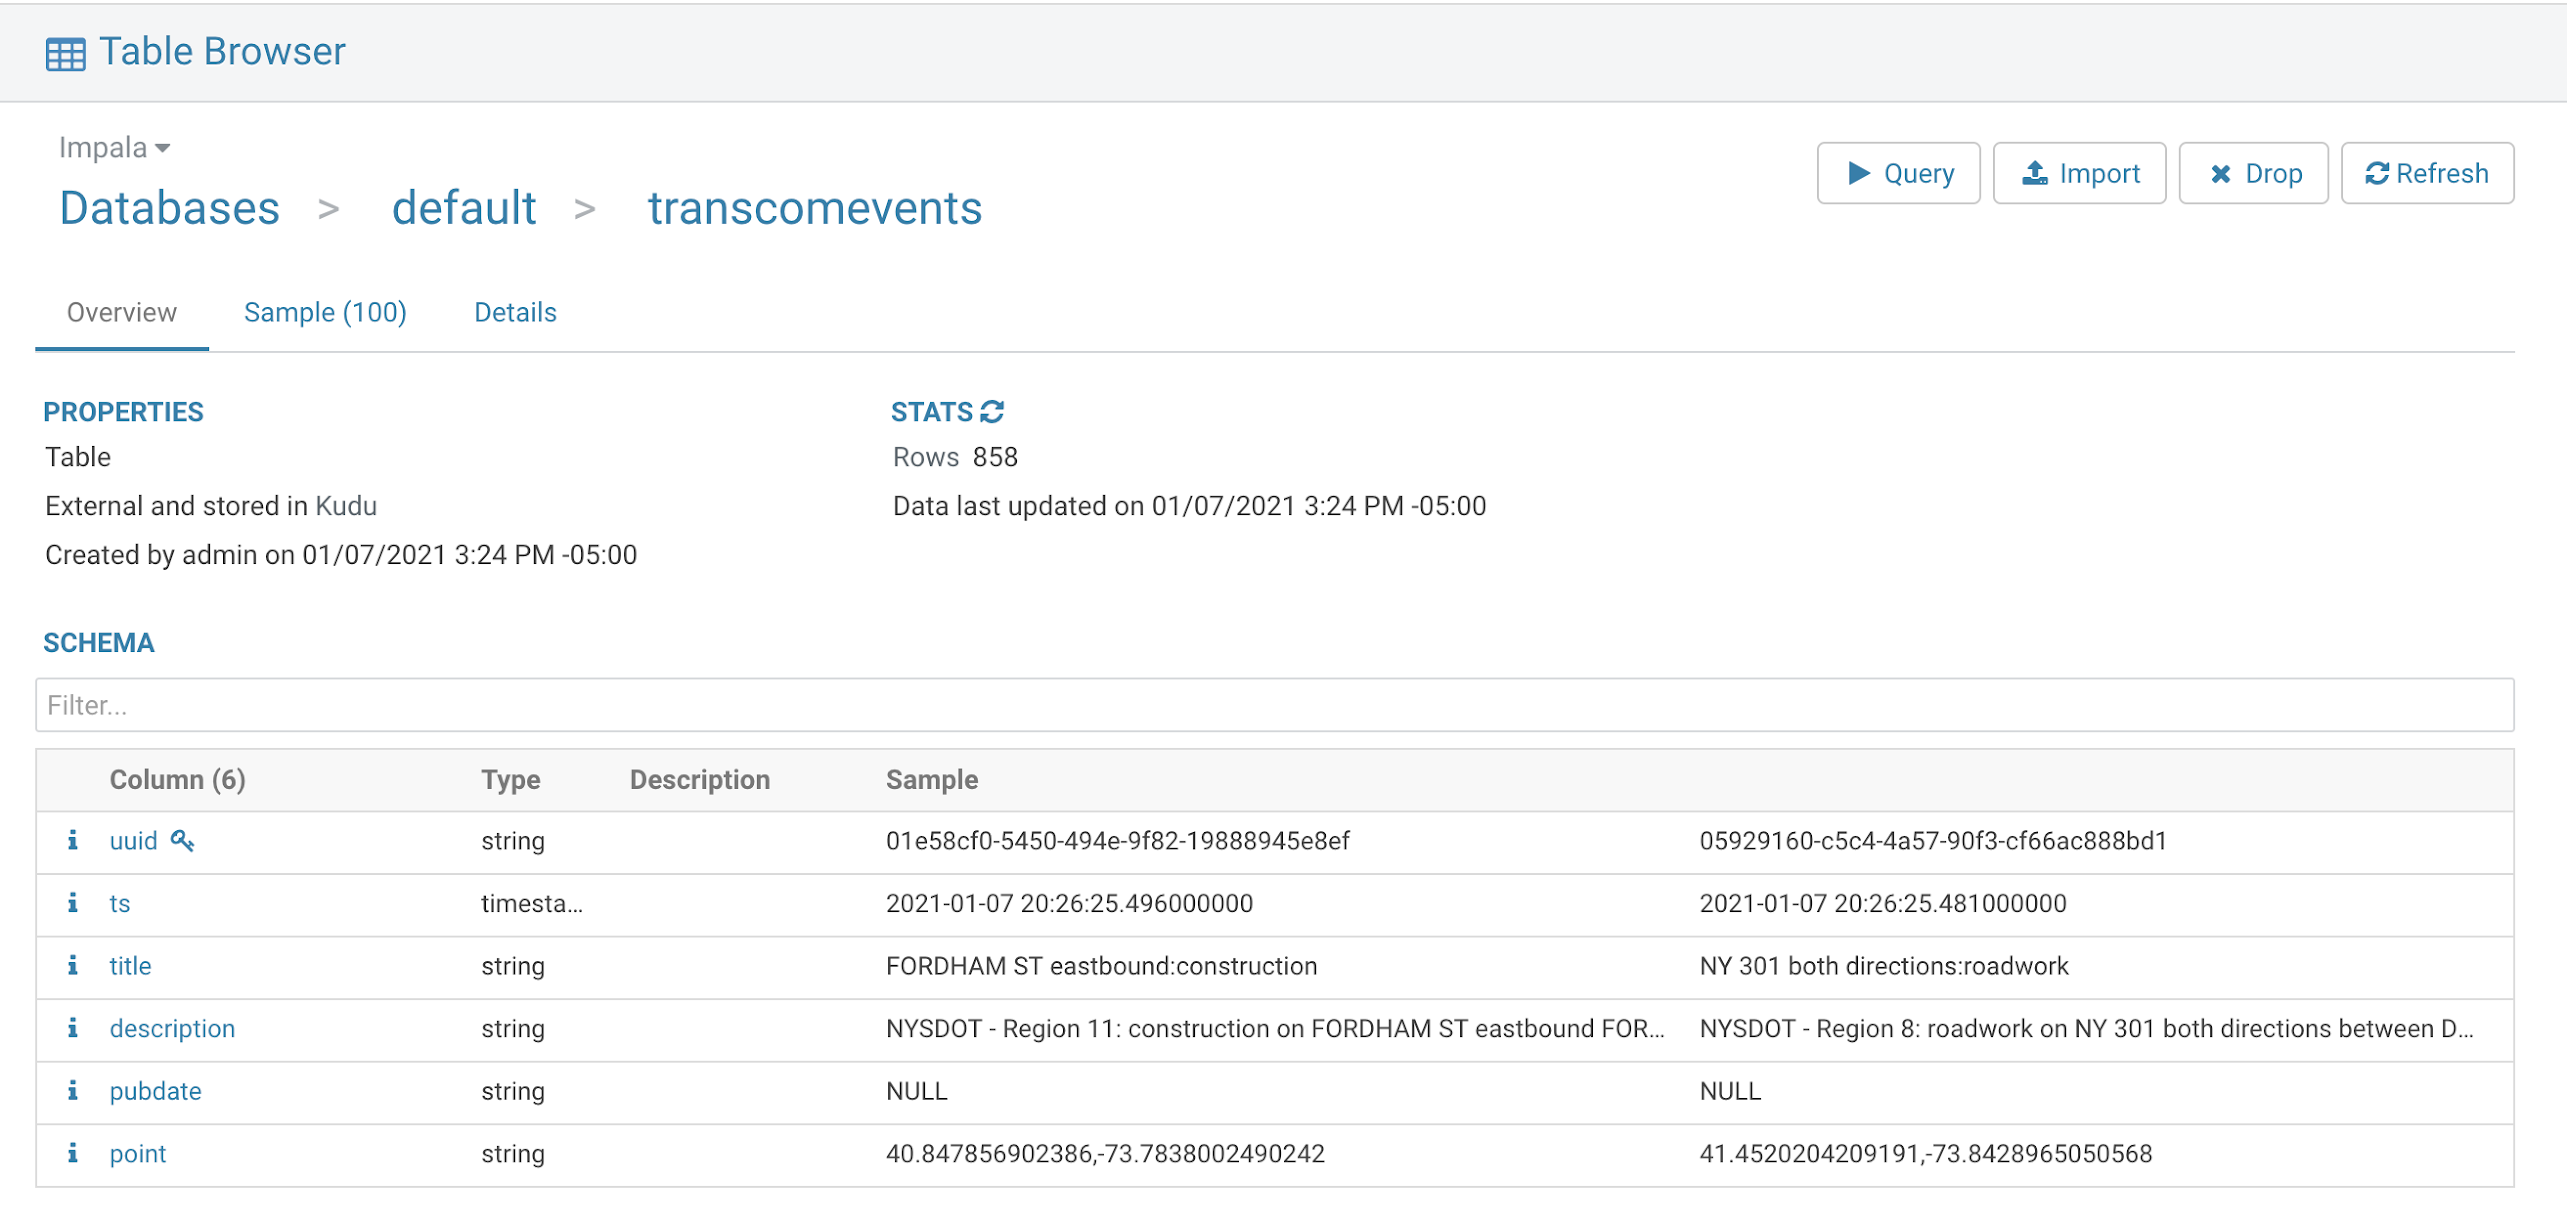Click the info icon beside pubdate
This screenshot has width=2567, height=1225.
(x=72, y=1090)
